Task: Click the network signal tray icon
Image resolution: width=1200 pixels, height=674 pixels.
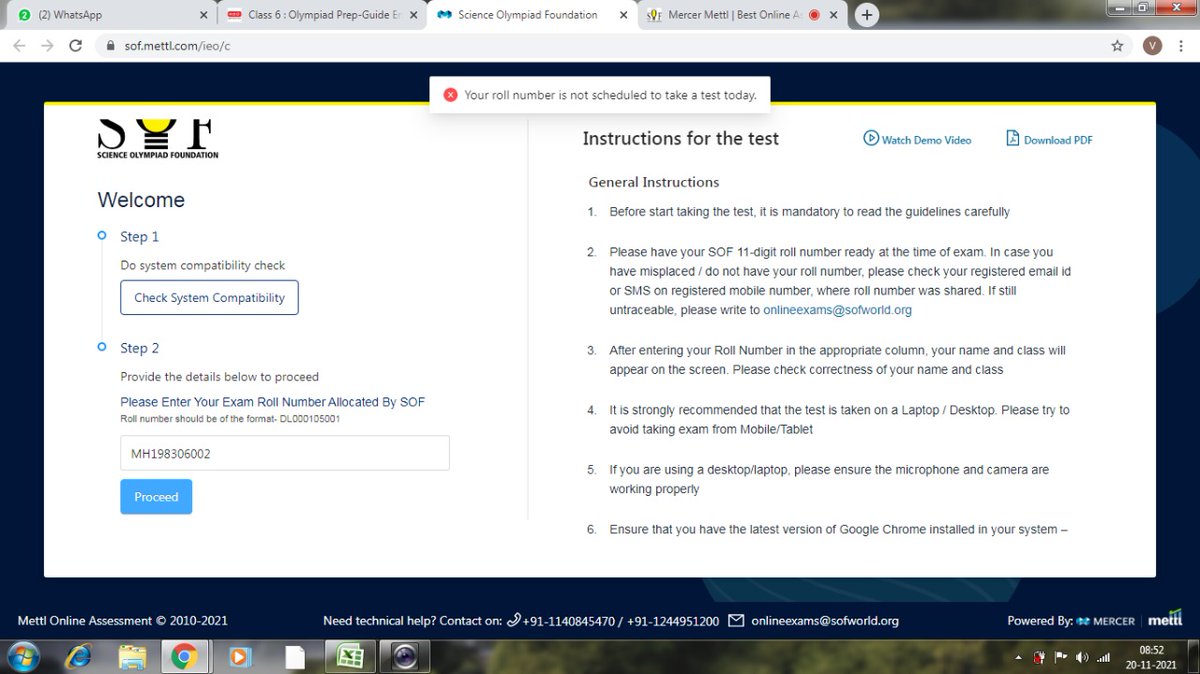Action: point(1104,657)
